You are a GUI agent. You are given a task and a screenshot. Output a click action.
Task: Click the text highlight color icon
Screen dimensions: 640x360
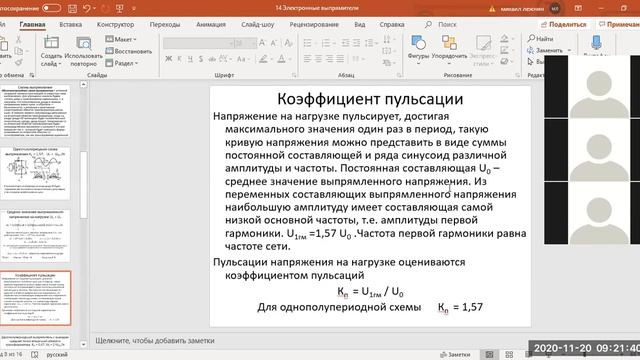263,59
